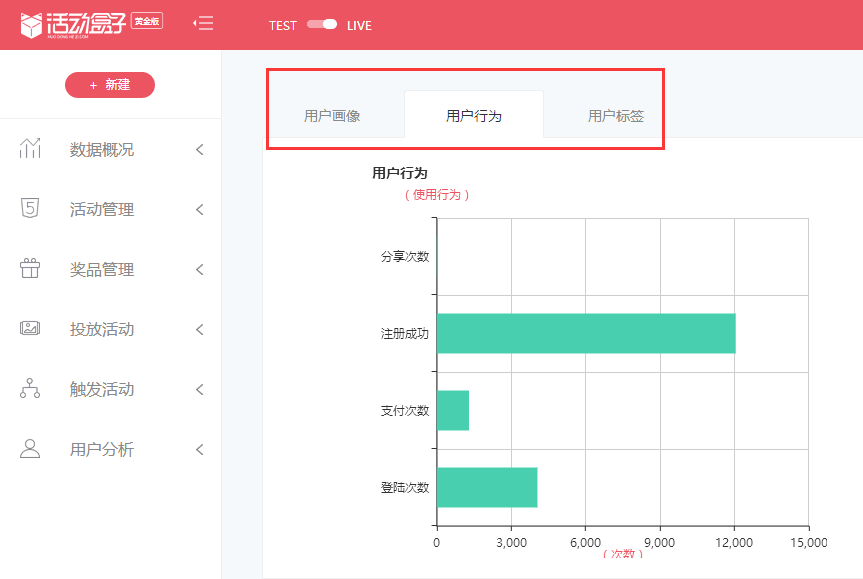The height and width of the screenshot is (579, 863).
Task: Click the 活动盒子 logo
Action: pyautogui.click(x=90, y=24)
